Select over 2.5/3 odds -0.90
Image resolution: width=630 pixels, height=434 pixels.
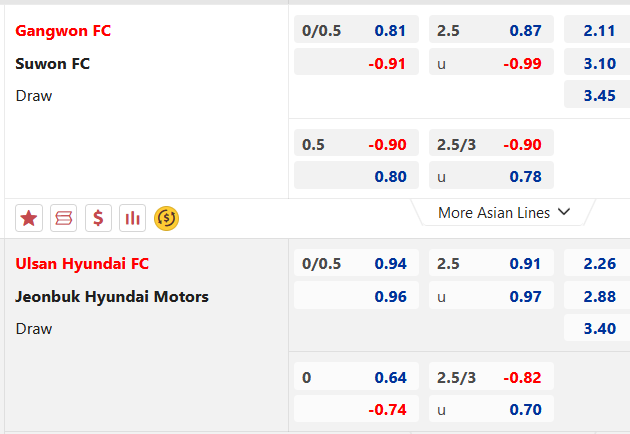[491, 143]
